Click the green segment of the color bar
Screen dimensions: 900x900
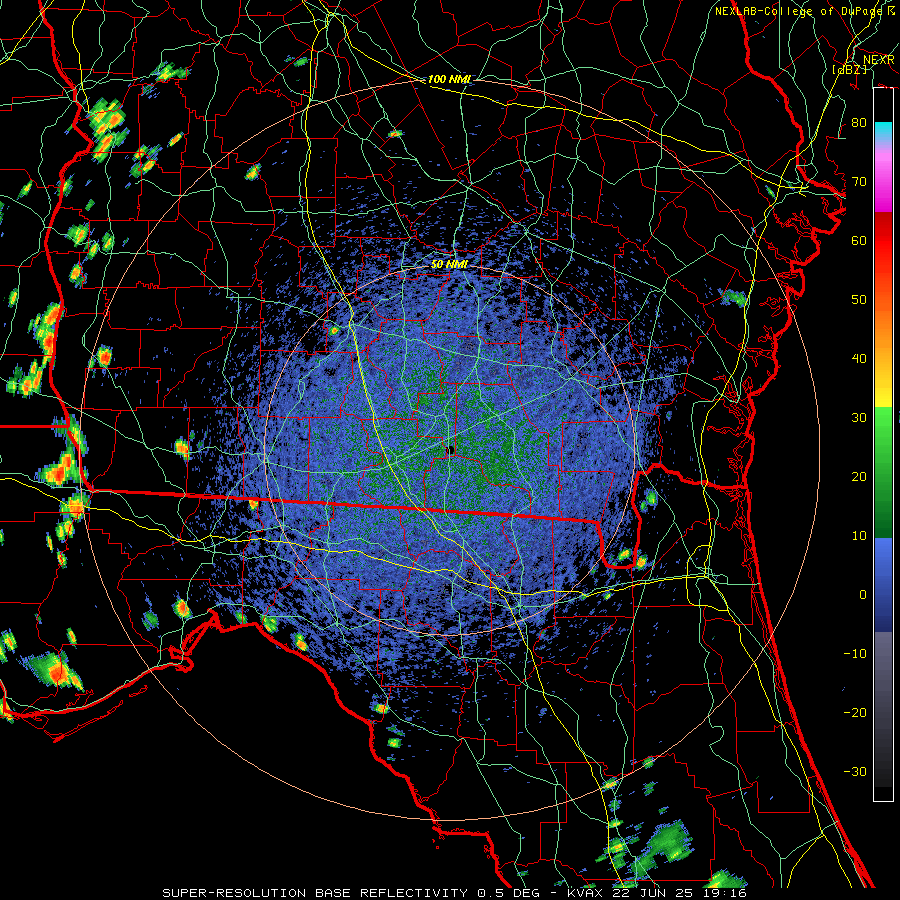pyautogui.click(x=883, y=472)
